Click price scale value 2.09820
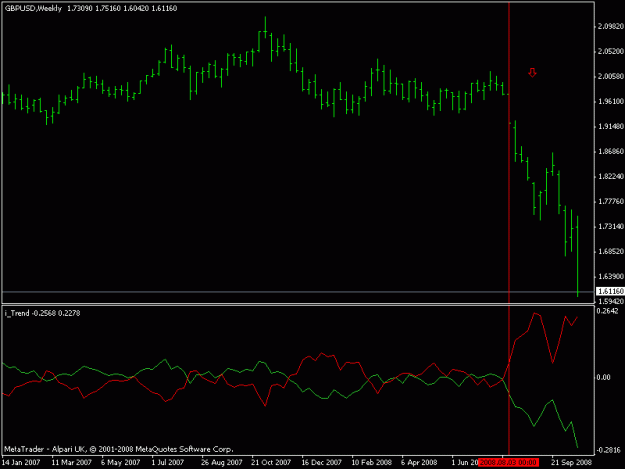625x469 pixels. pyautogui.click(x=611, y=26)
